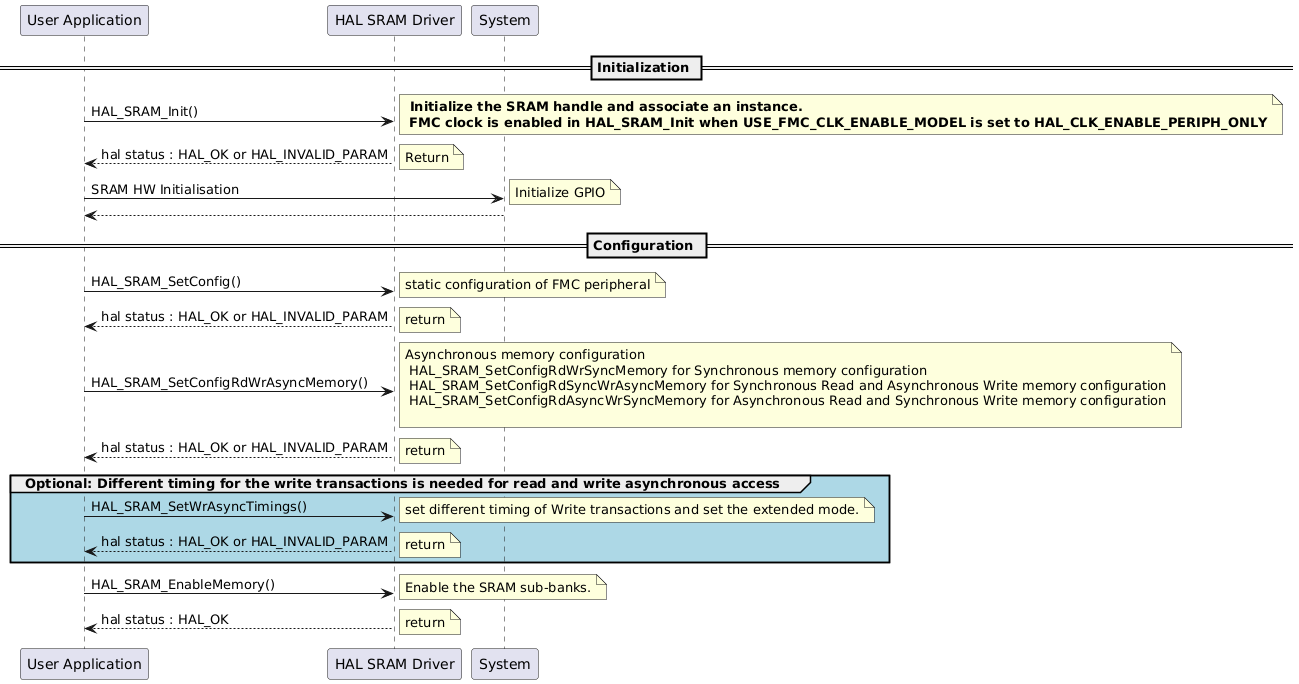Click the 'Configuration' section divider label

pyautogui.click(x=647, y=245)
